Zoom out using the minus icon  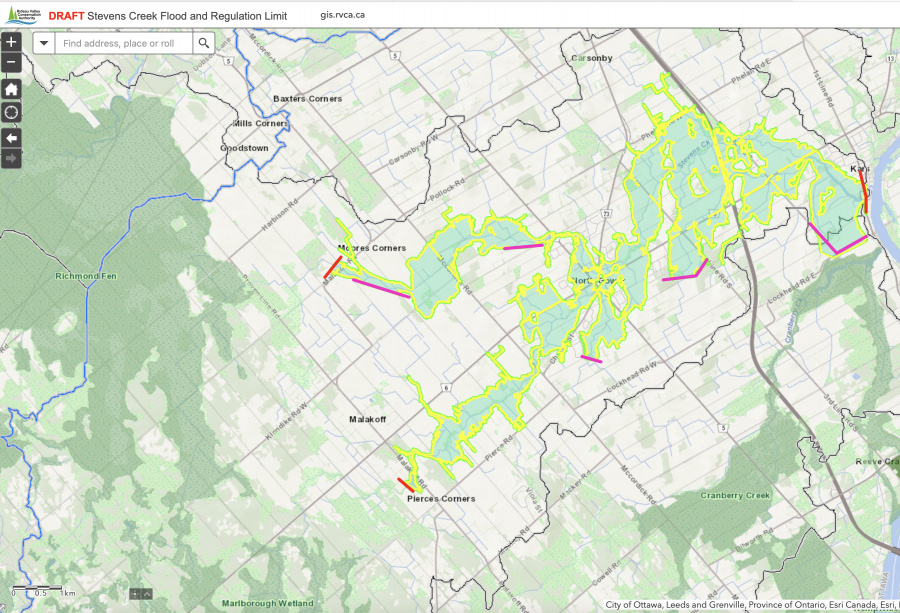point(11,62)
